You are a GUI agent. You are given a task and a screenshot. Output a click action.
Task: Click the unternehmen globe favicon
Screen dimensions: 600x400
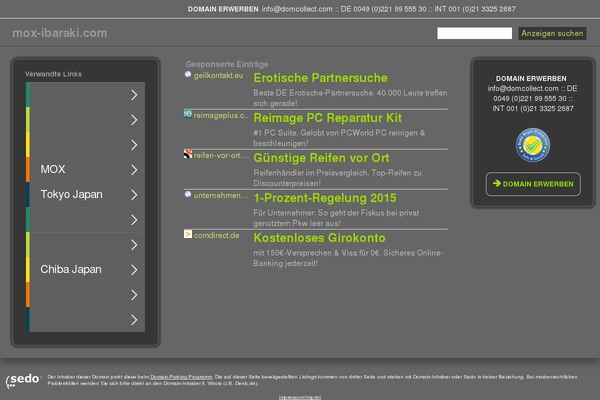click(188, 194)
